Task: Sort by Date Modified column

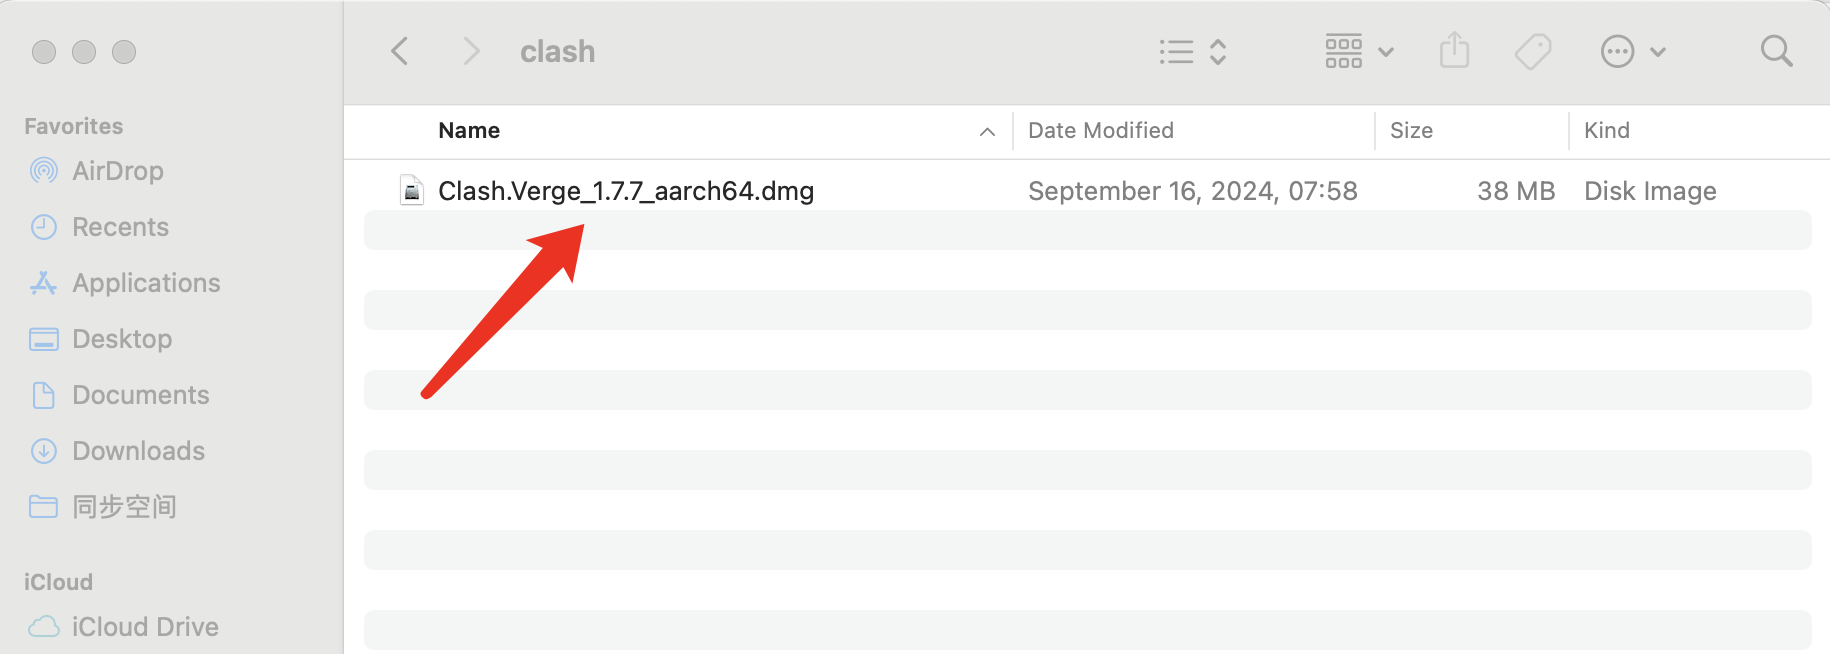Action: click(x=1101, y=130)
